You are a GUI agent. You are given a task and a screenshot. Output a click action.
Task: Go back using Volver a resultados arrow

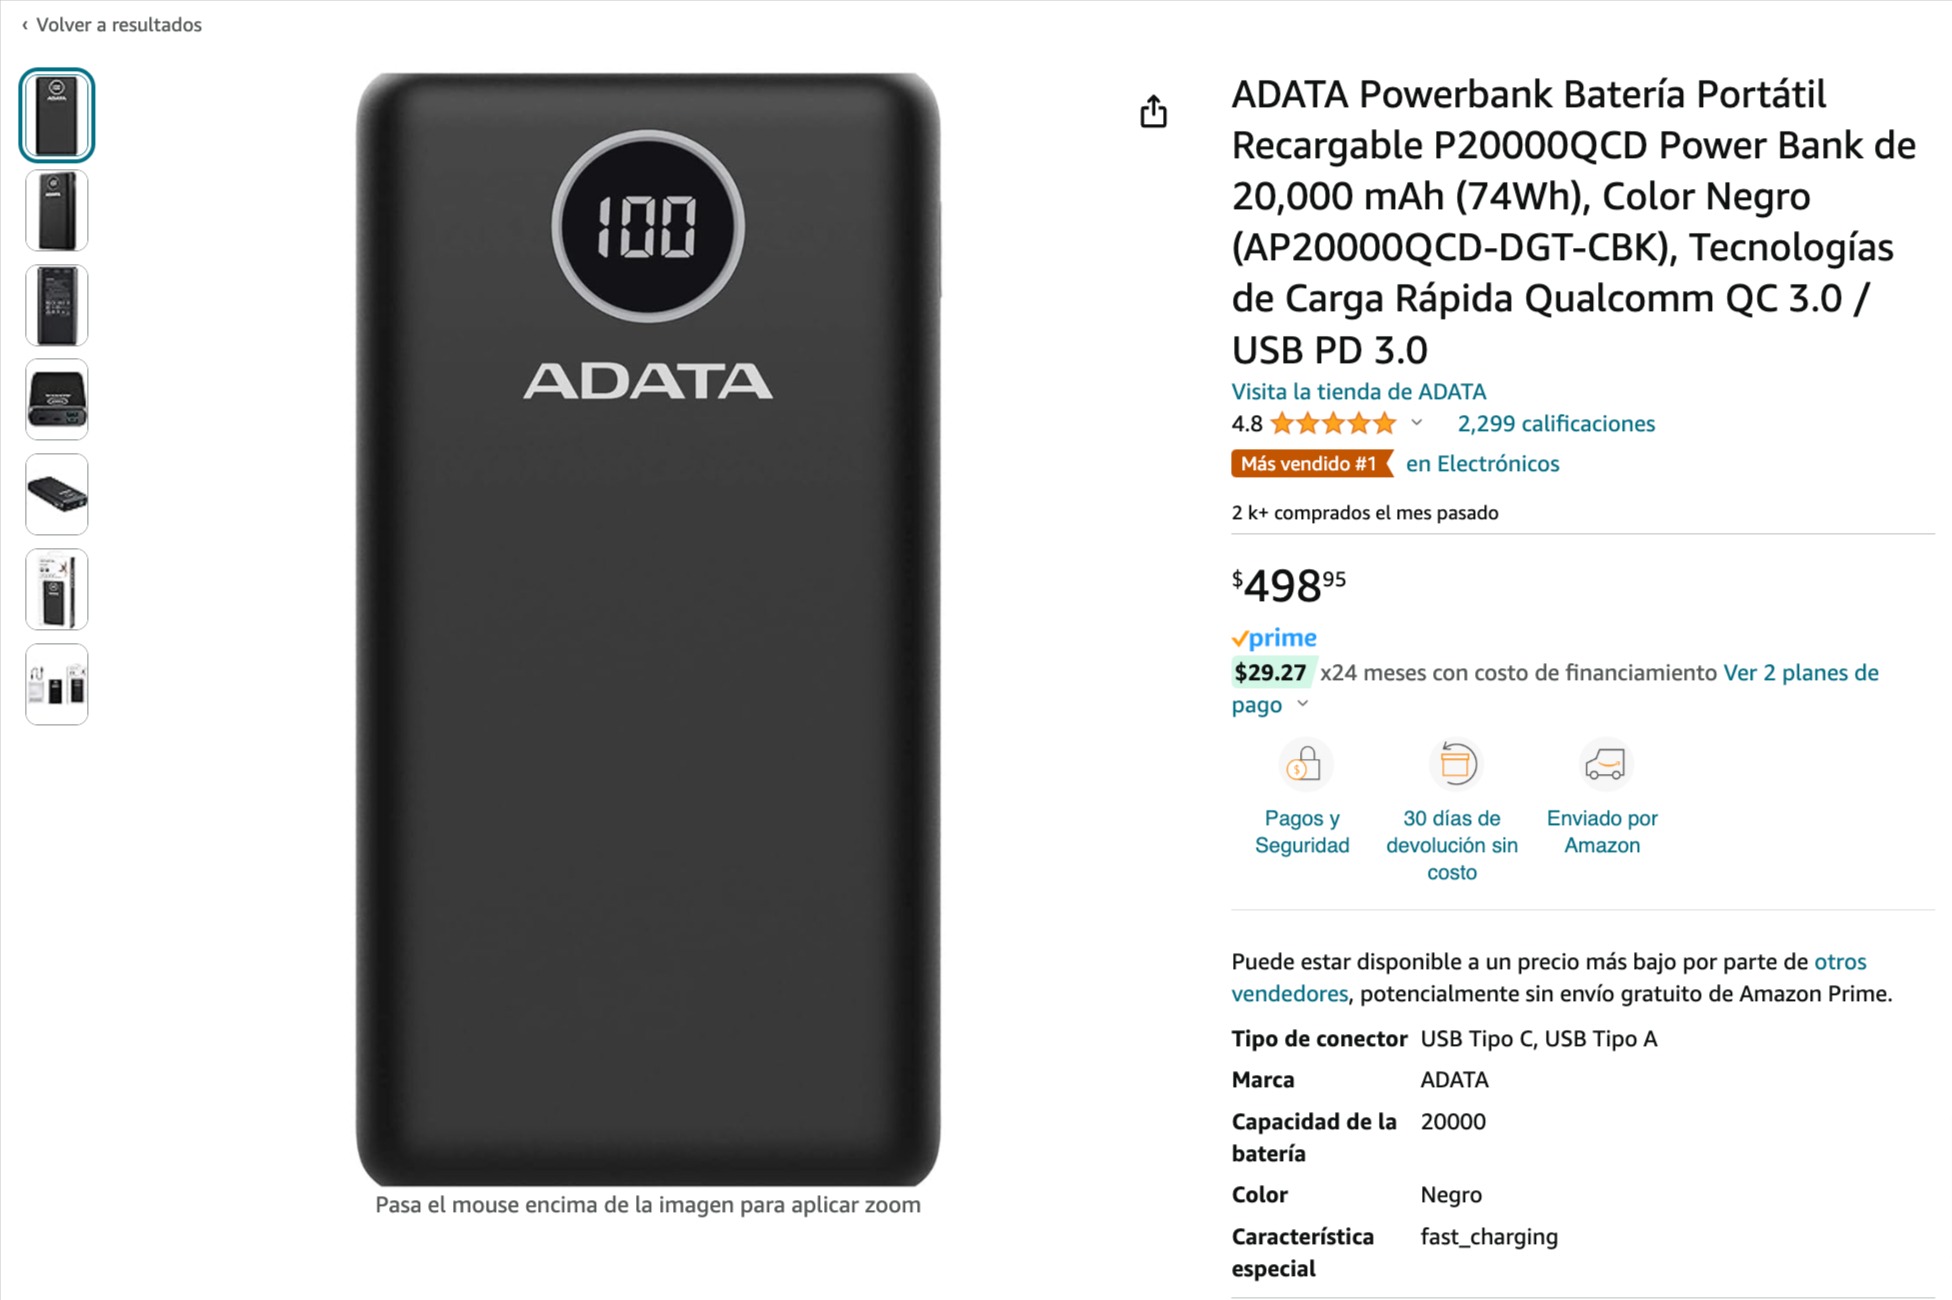pos(25,25)
